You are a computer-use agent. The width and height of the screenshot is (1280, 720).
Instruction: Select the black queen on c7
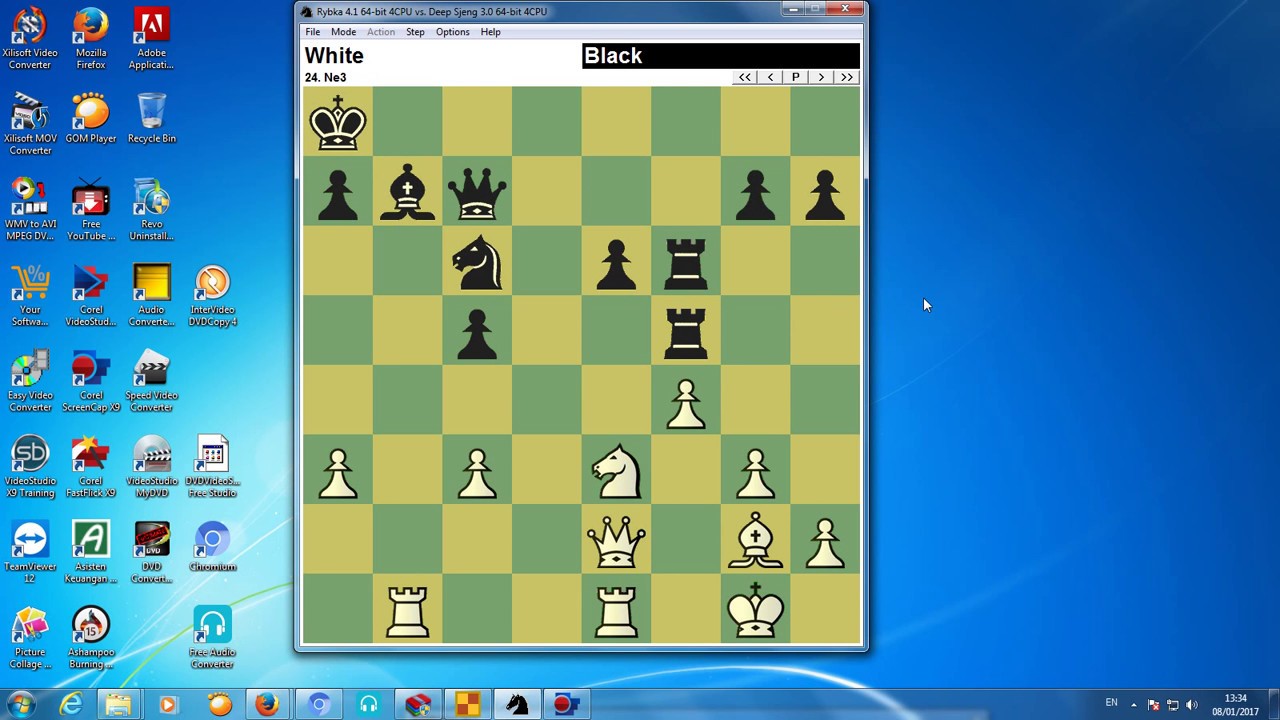[477, 192]
